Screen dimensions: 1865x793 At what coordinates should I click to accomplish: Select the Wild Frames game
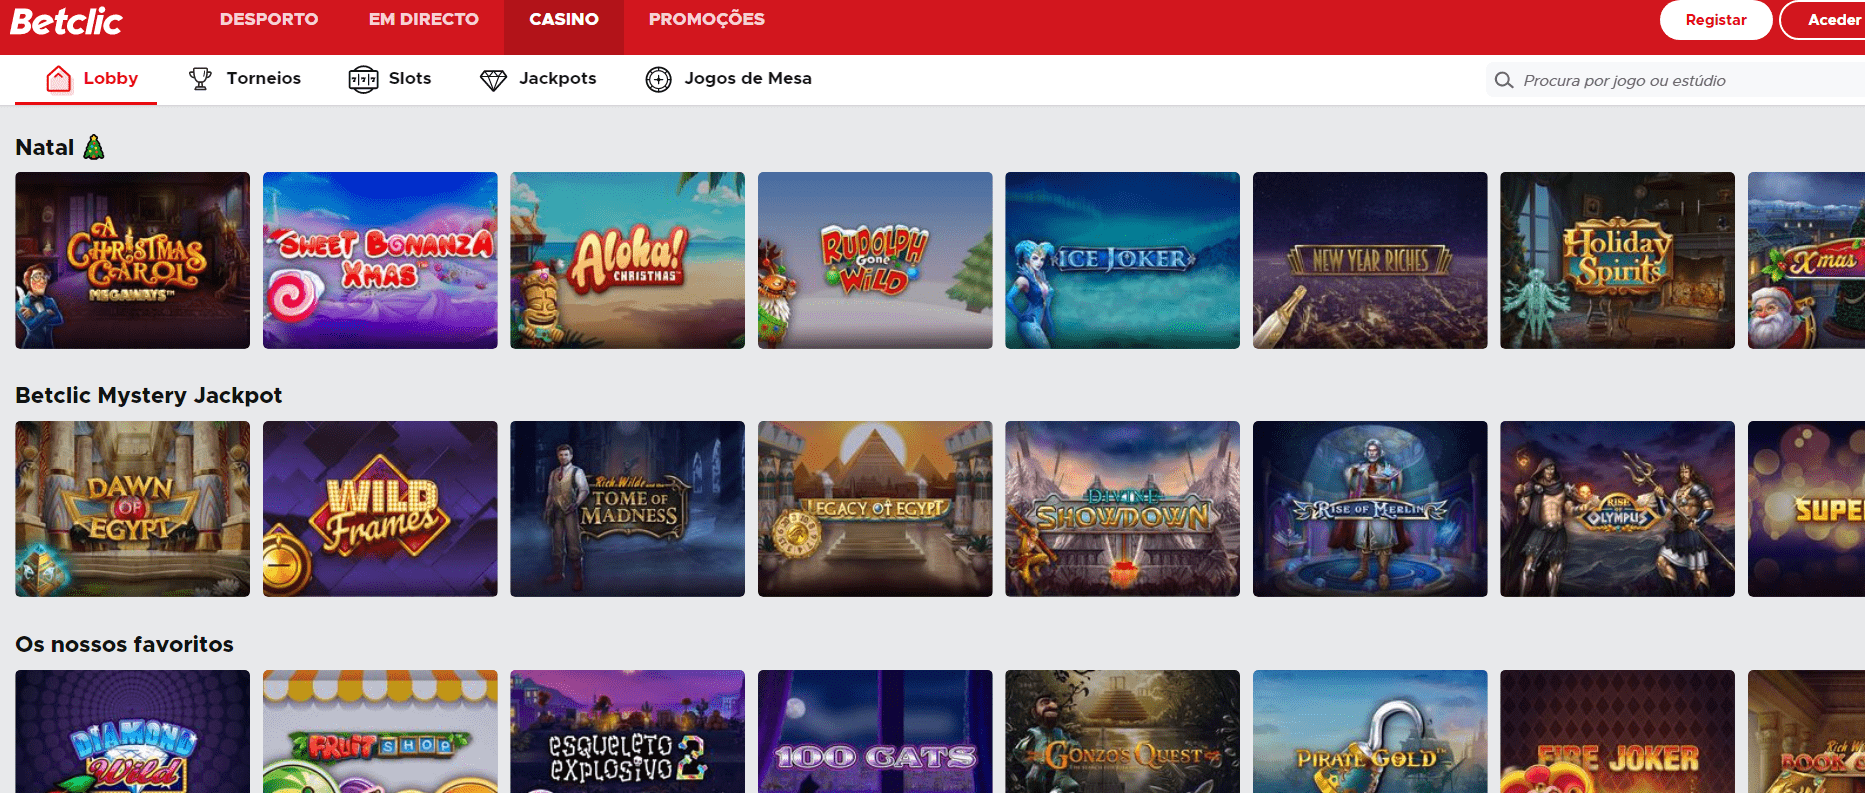(x=380, y=509)
